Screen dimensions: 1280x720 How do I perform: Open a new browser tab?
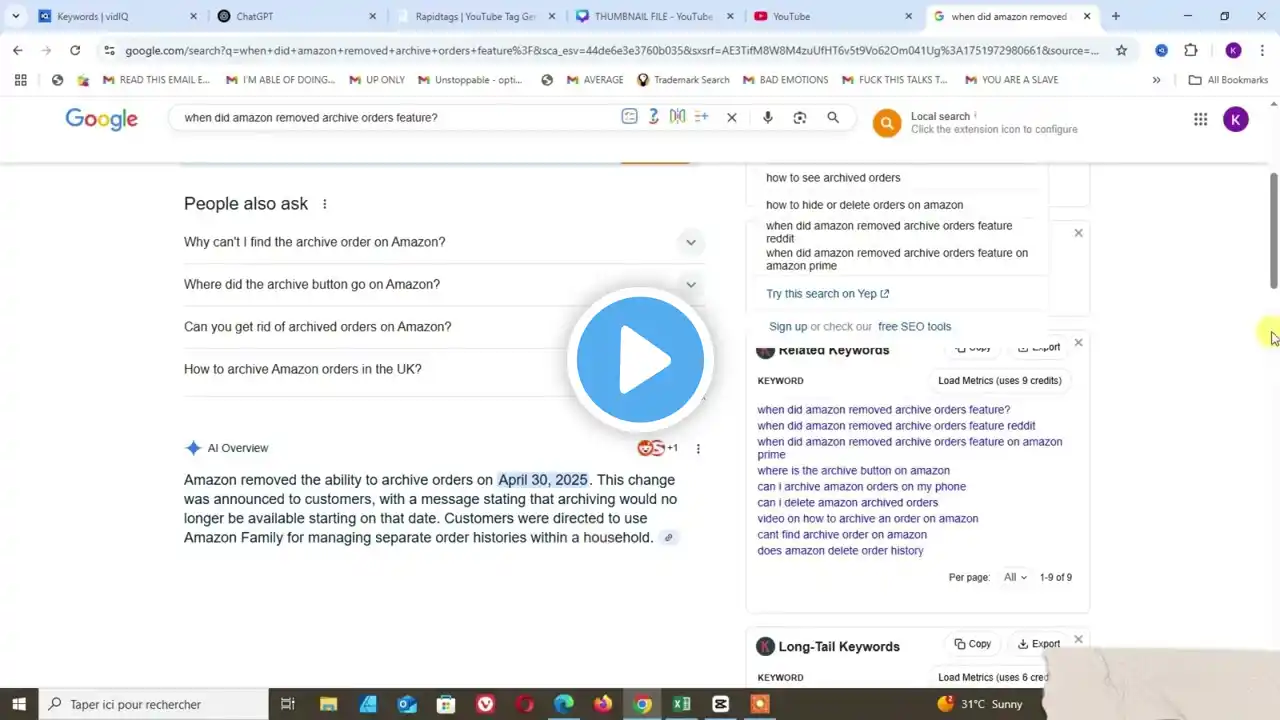click(1116, 16)
